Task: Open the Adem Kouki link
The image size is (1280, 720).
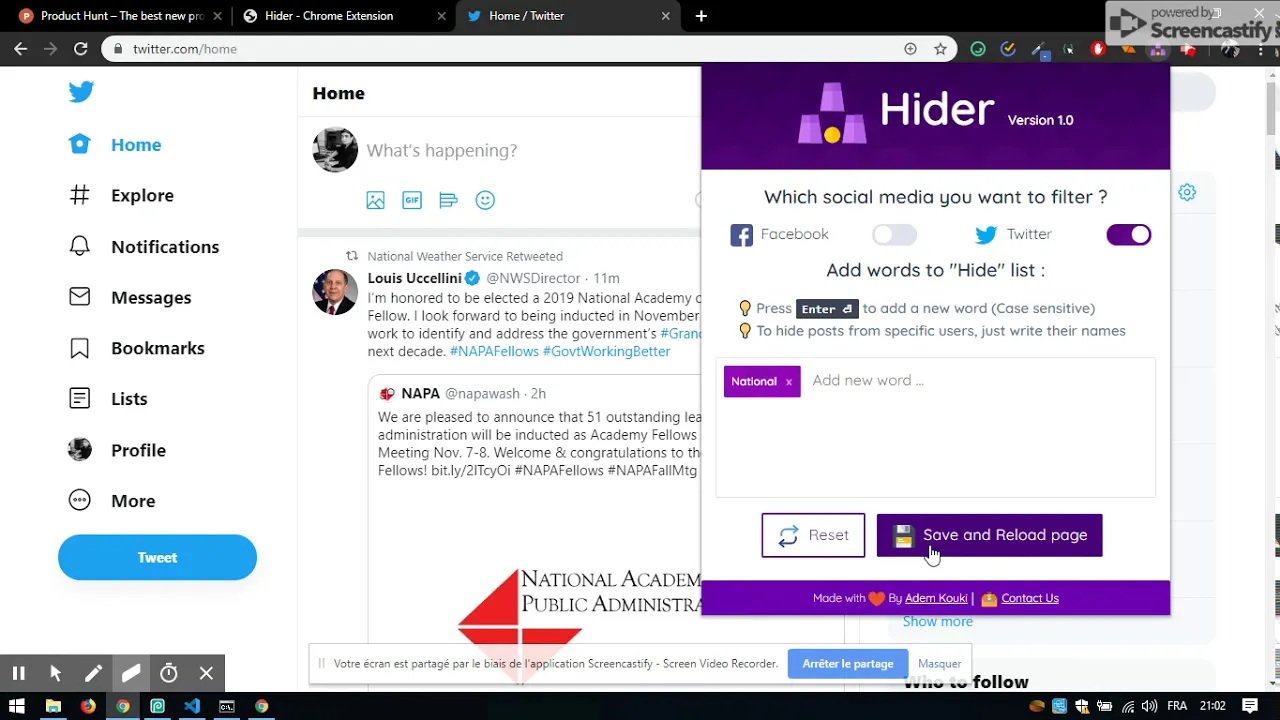Action: (936, 598)
